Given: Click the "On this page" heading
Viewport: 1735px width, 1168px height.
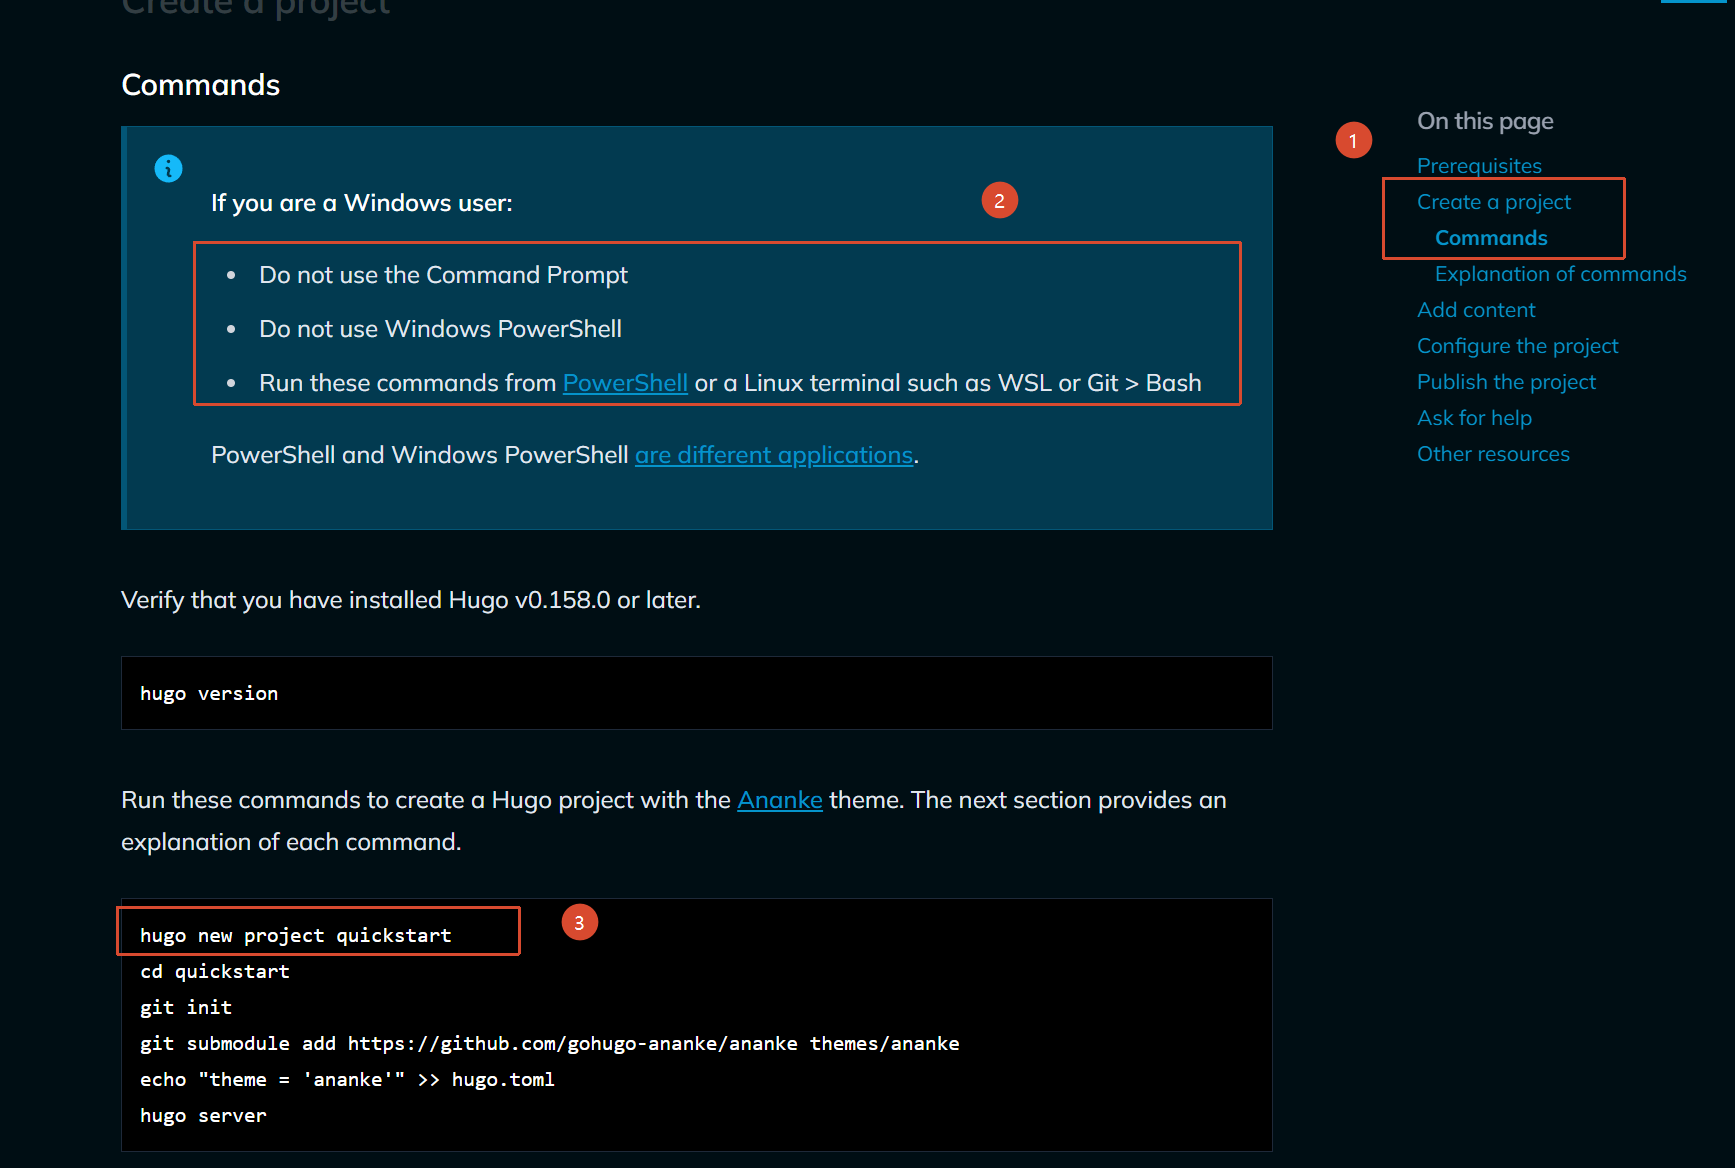Looking at the screenshot, I should click(1485, 121).
